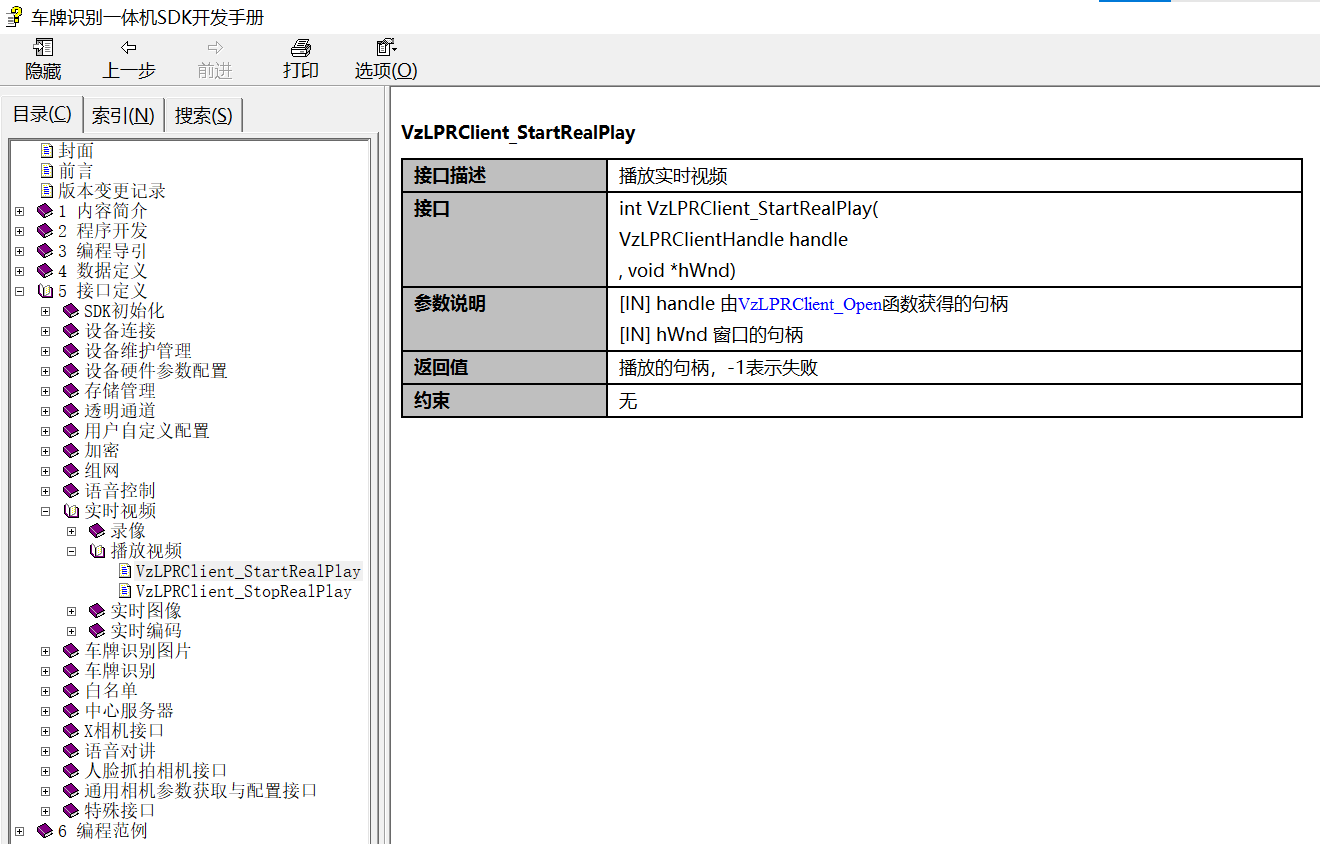Click the 隐藏 (Hide) toolbar icon
The height and width of the screenshot is (844, 1320).
(43, 47)
